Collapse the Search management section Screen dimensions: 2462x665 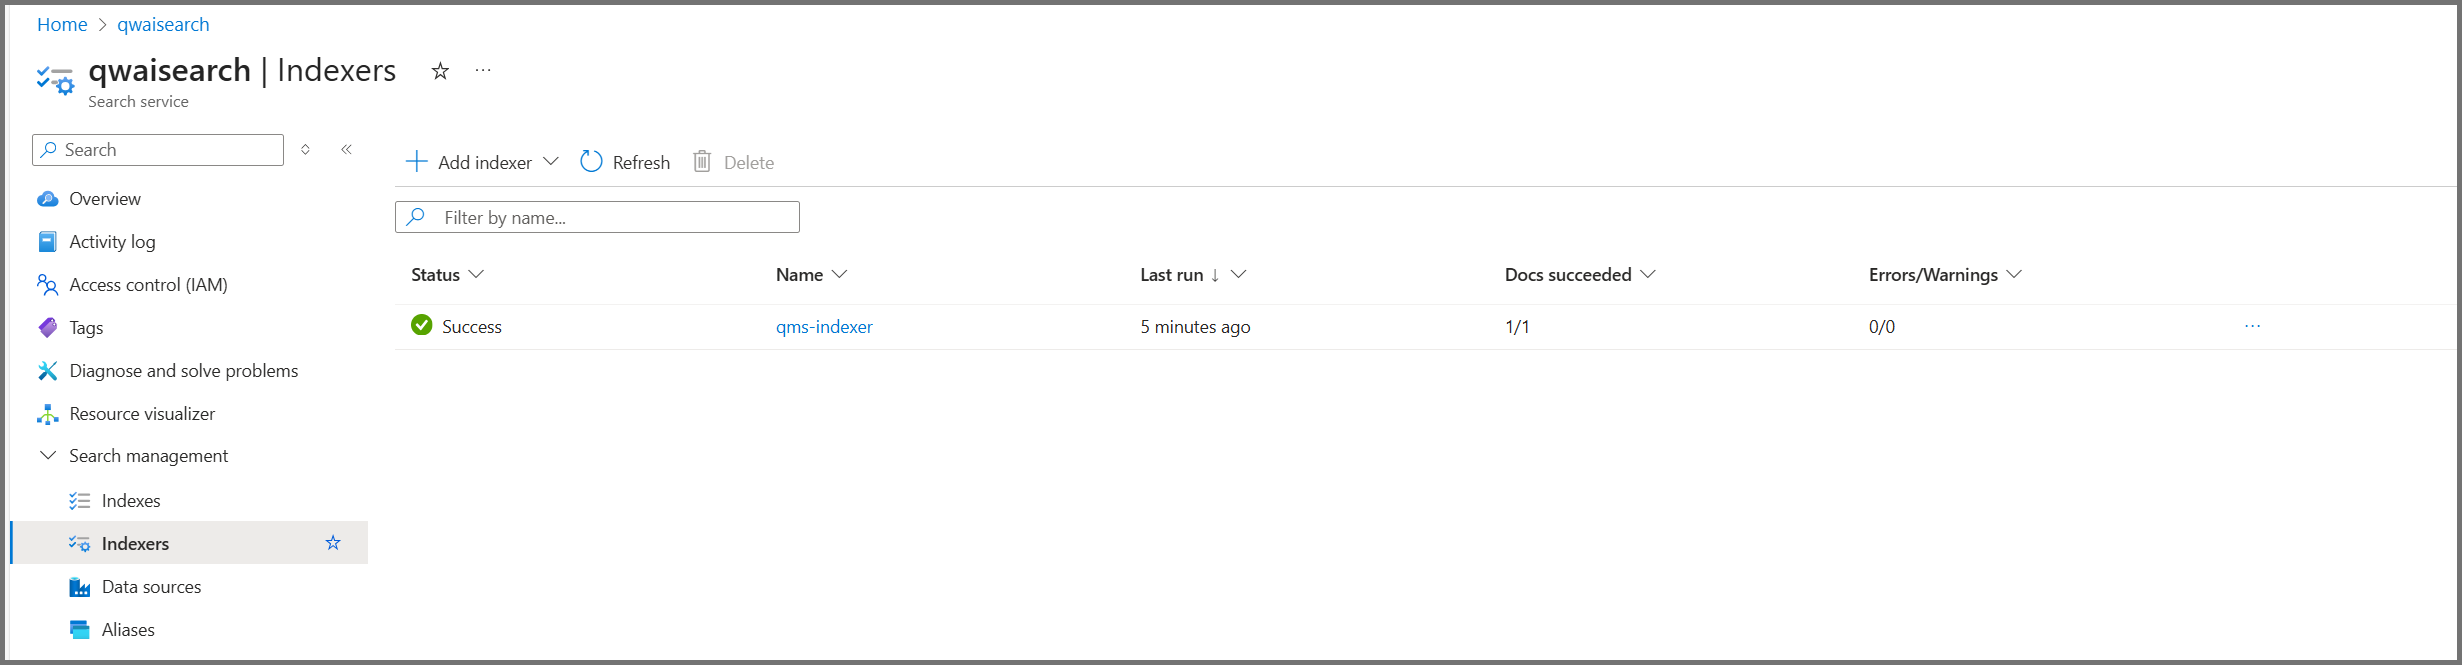pos(48,456)
